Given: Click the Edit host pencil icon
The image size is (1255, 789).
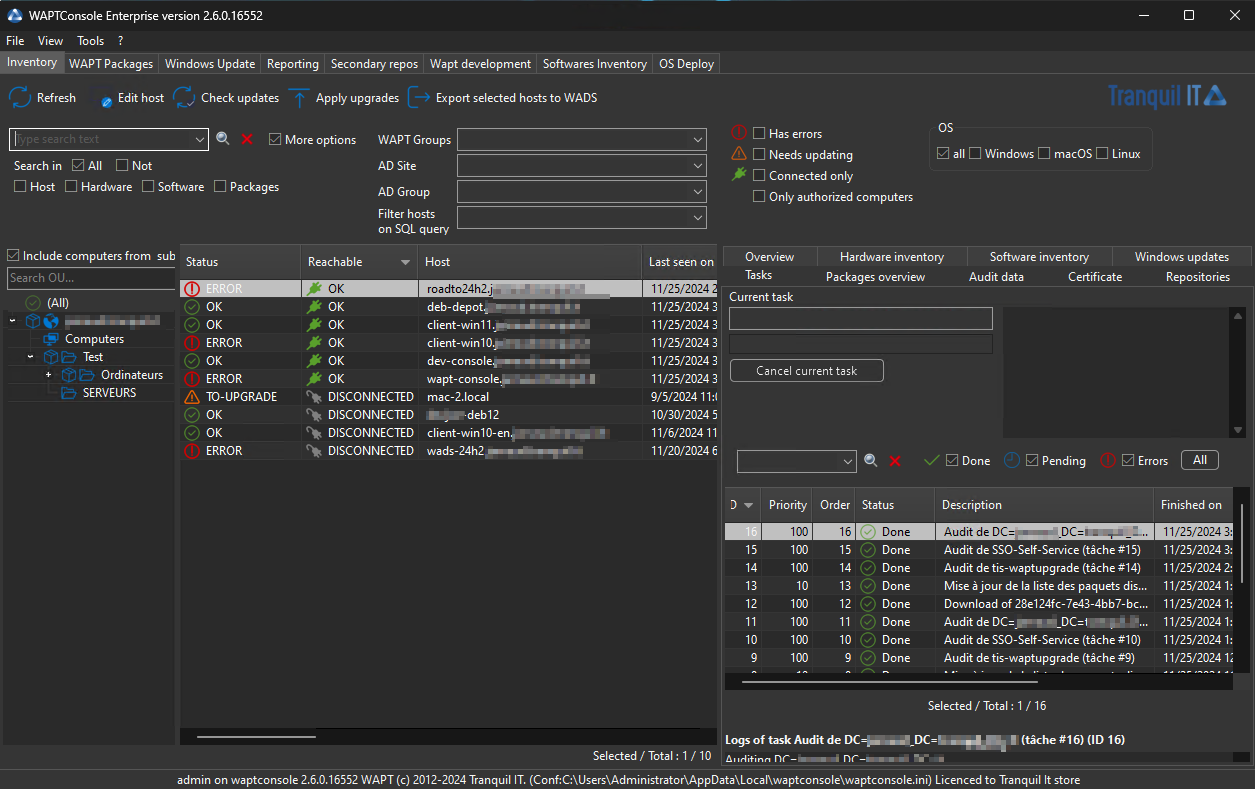Looking at the screenshot, I should pyautogui.click(x=104, y=99).
